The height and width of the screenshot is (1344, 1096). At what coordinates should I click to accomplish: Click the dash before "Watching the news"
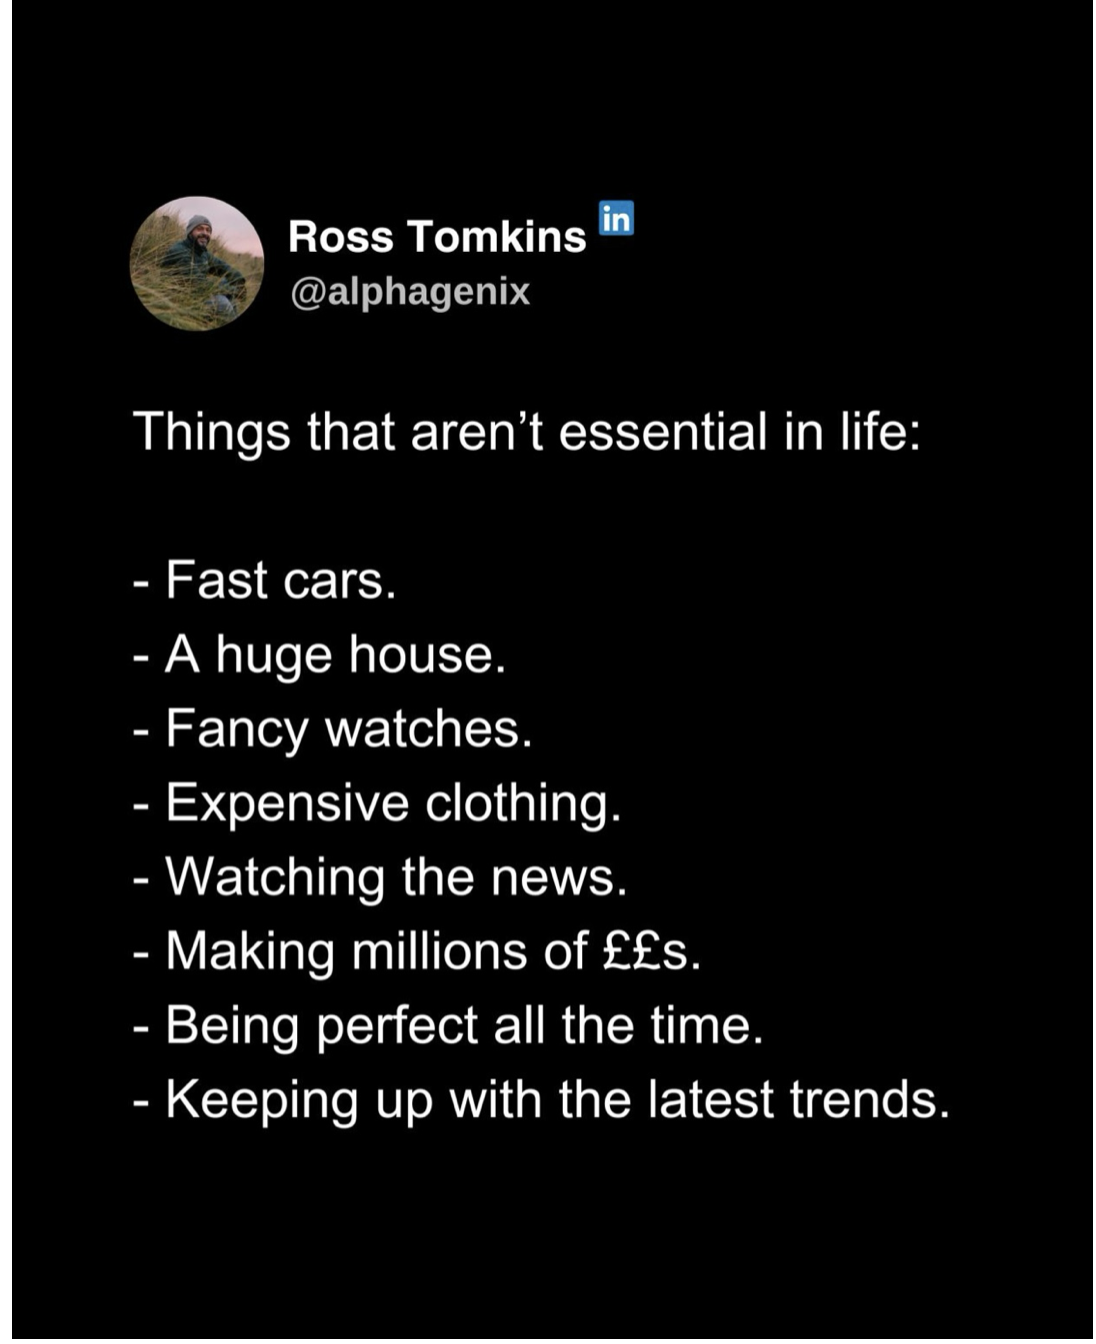click(142, 879)
